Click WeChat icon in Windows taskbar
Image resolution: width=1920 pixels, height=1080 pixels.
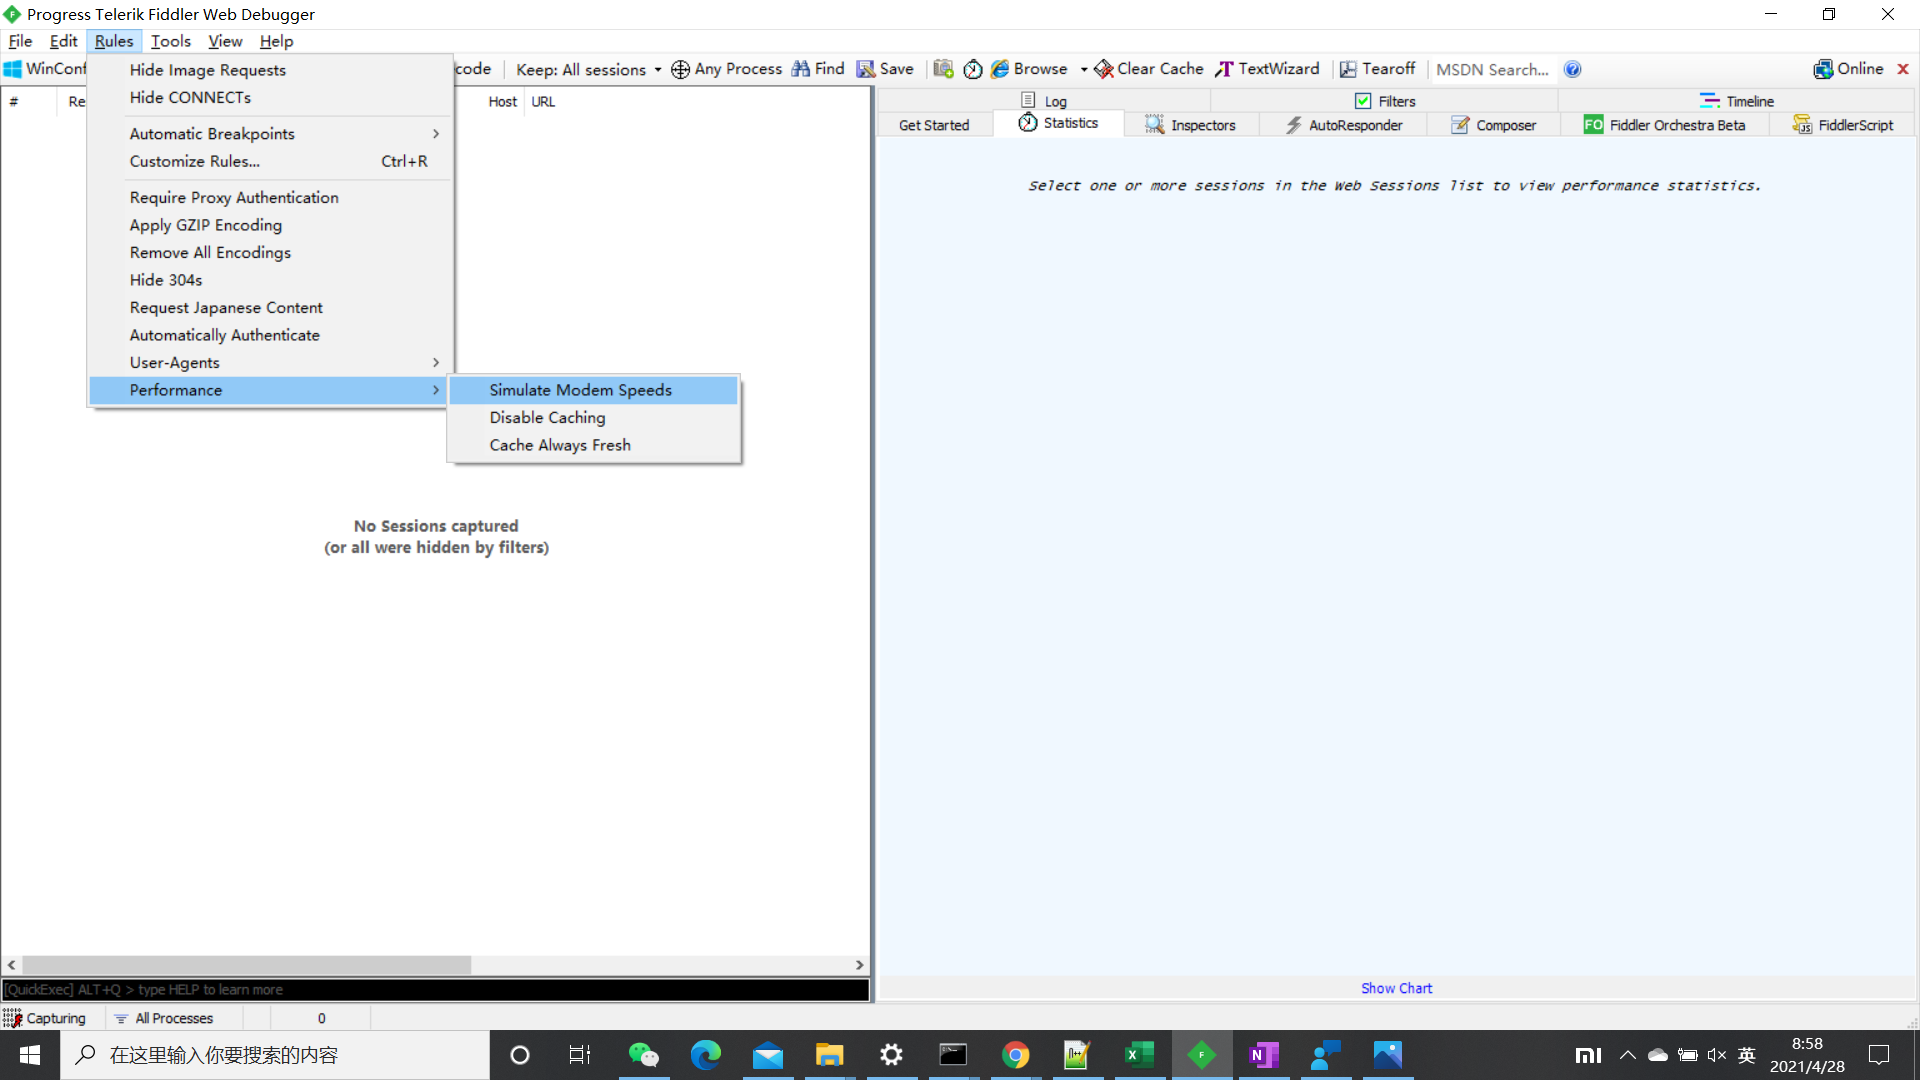(642, 1054)
